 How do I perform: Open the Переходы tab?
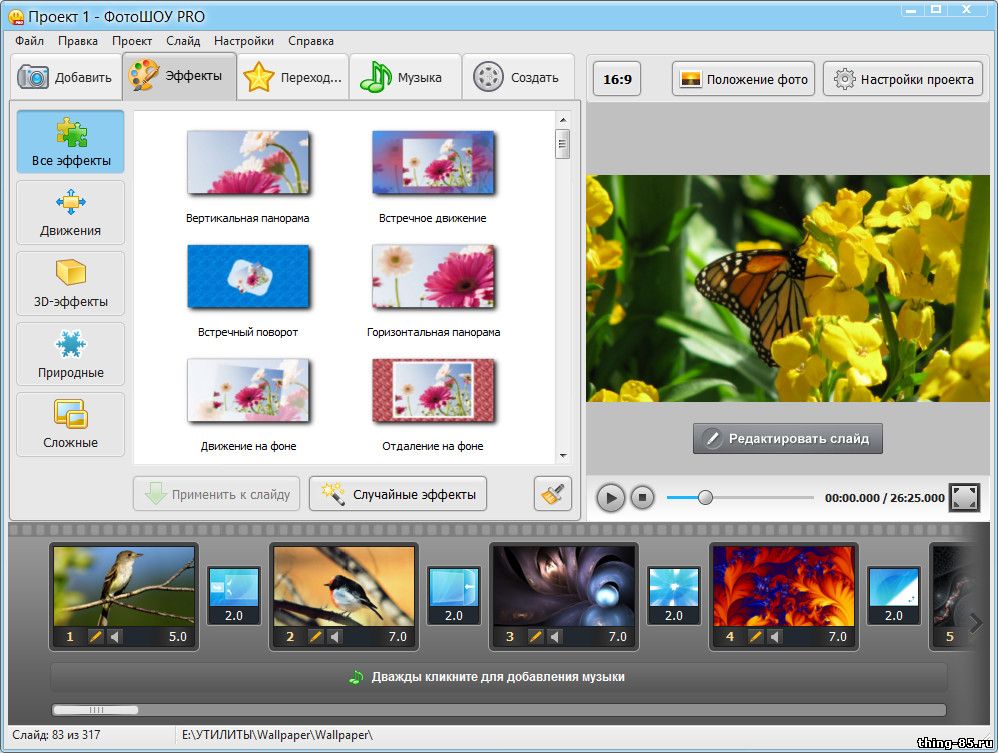(x=293, y=78)
